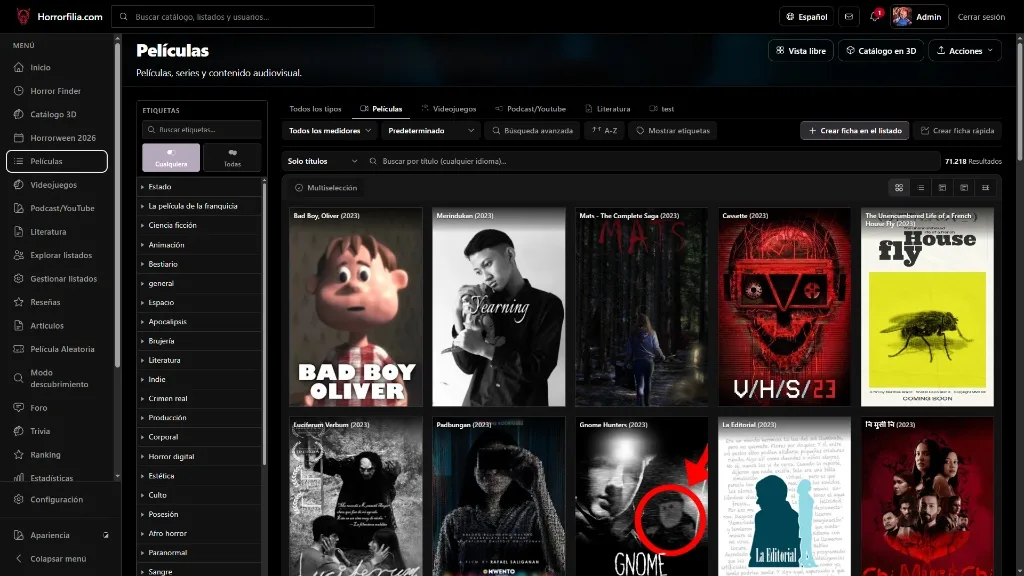Click the Reseñas star icon
This screenshot has height=576, width=1024.
[18, 302]
